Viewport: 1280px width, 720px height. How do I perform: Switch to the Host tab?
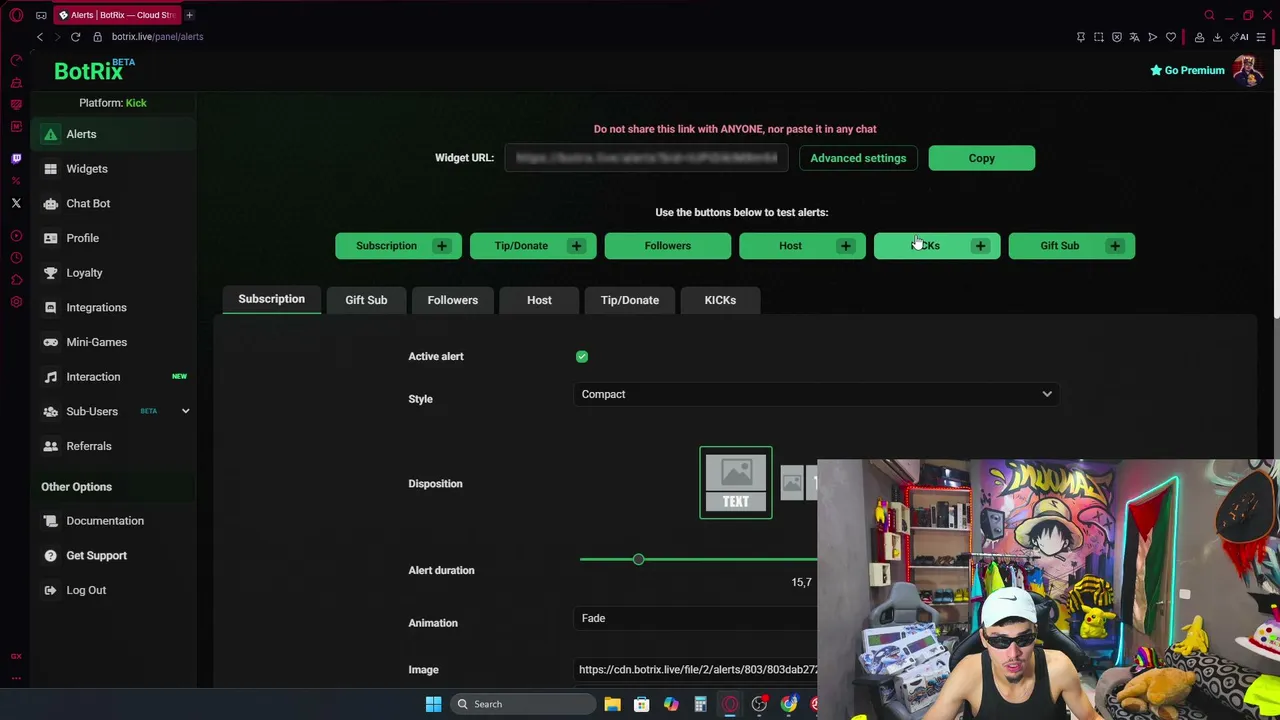click(539, 300)
